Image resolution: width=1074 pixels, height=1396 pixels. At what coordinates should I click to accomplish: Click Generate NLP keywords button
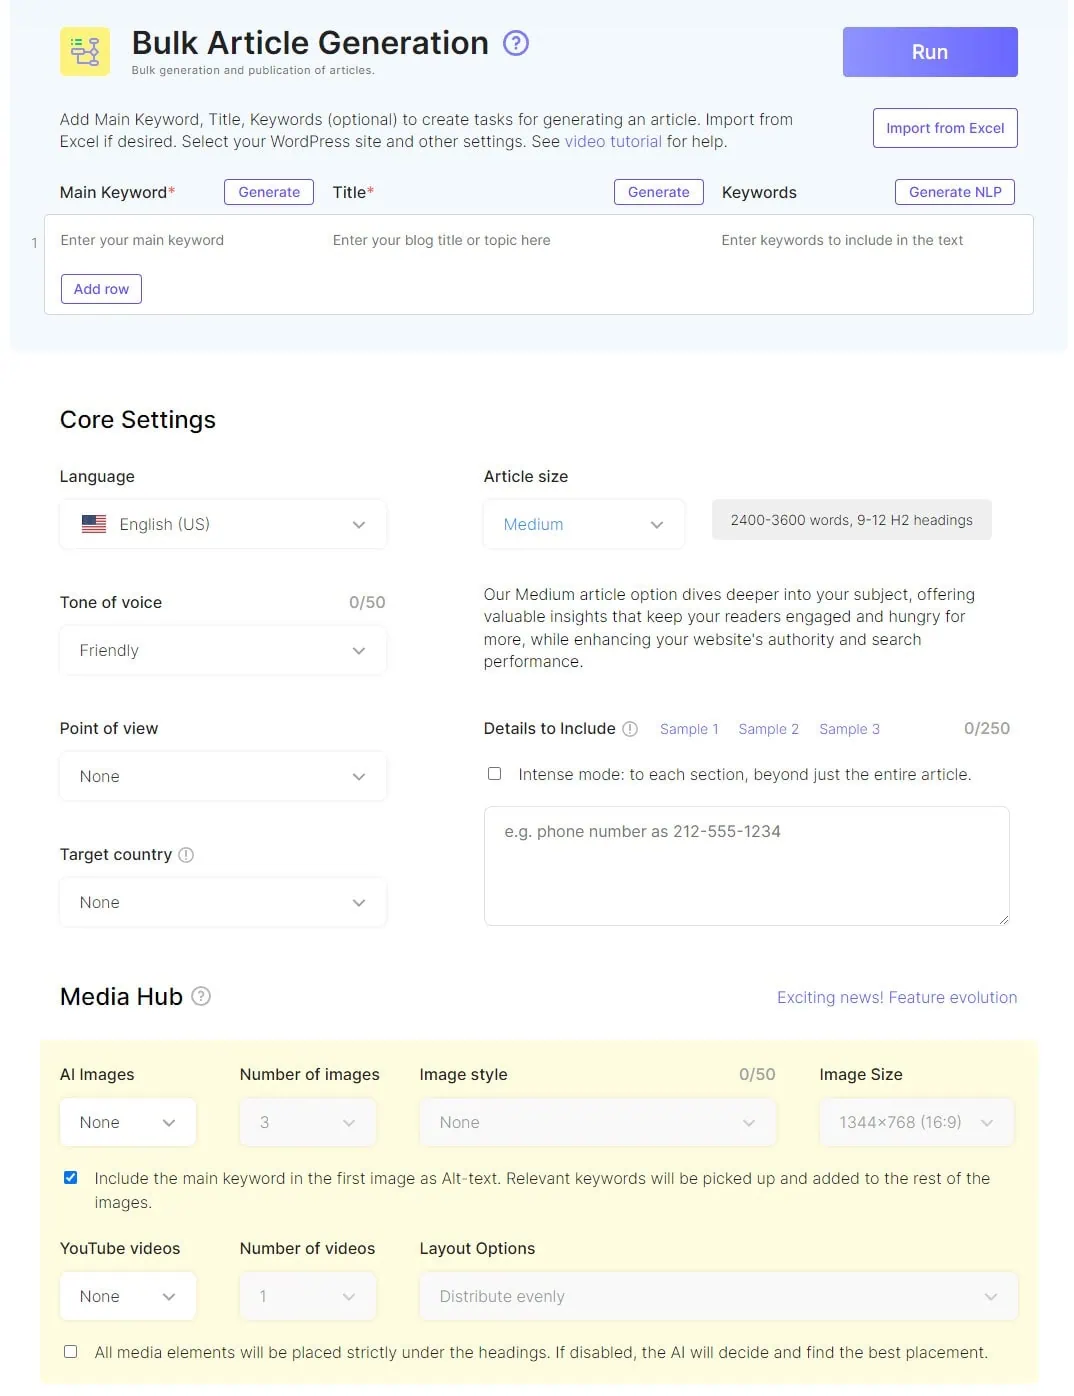pyautogui.click(x=955, y=192)
